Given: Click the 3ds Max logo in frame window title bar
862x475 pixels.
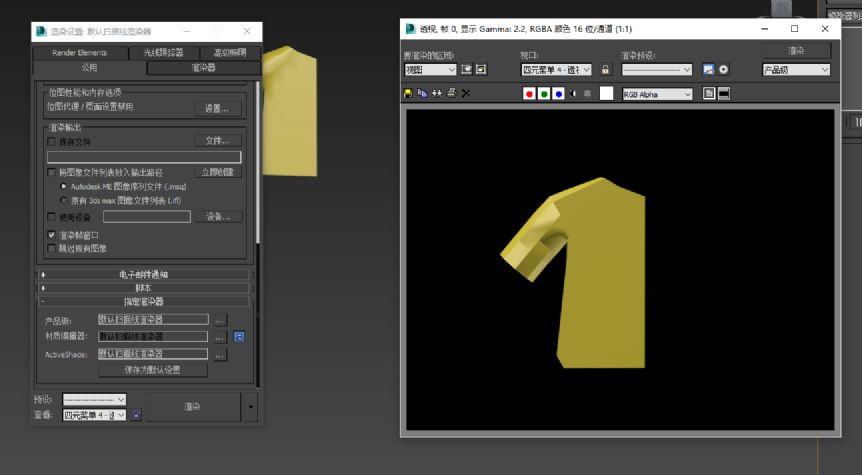Looking at the screenshot, I should tap(410, 29).
